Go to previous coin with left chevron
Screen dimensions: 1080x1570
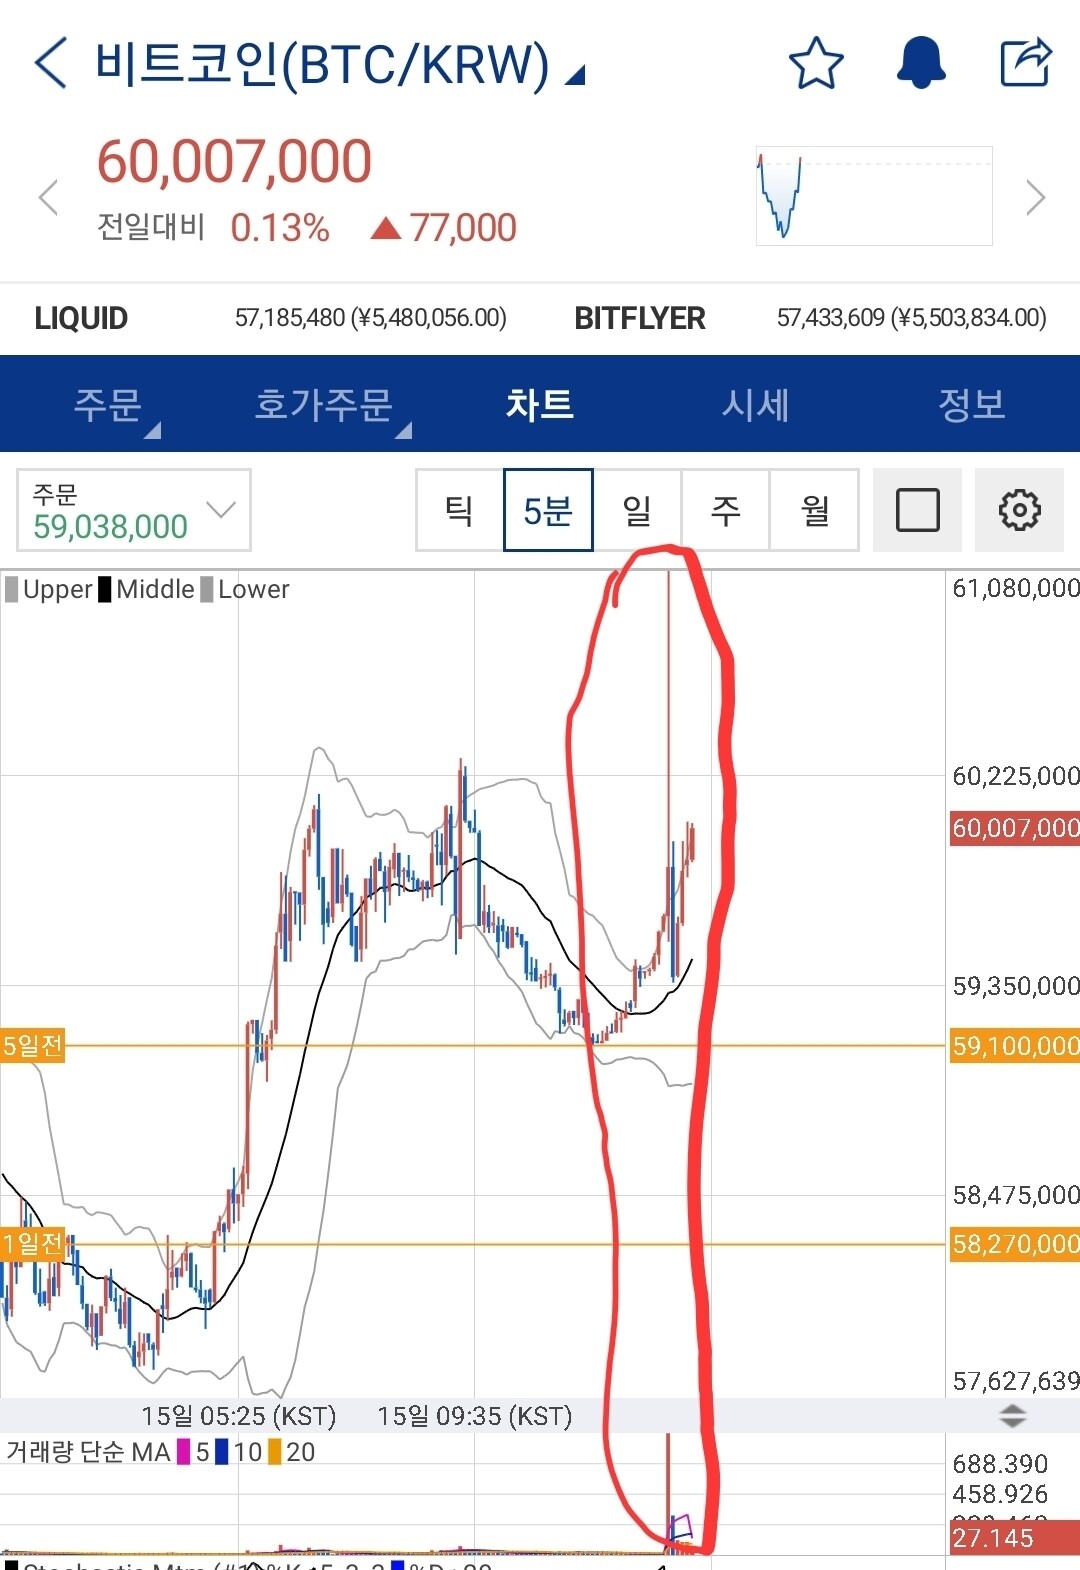click(x=48, y=197)
